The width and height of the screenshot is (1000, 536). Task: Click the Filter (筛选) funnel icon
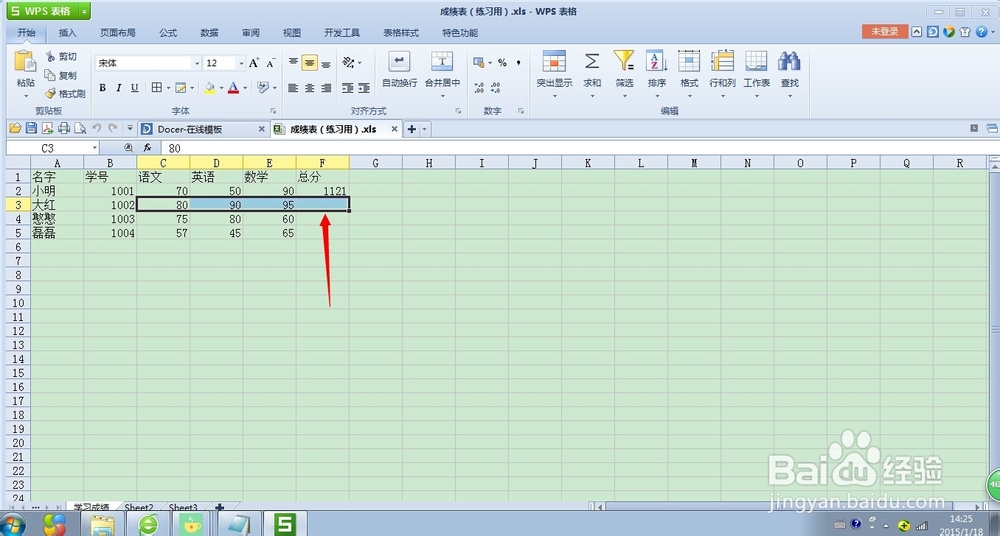coord(624,61)
